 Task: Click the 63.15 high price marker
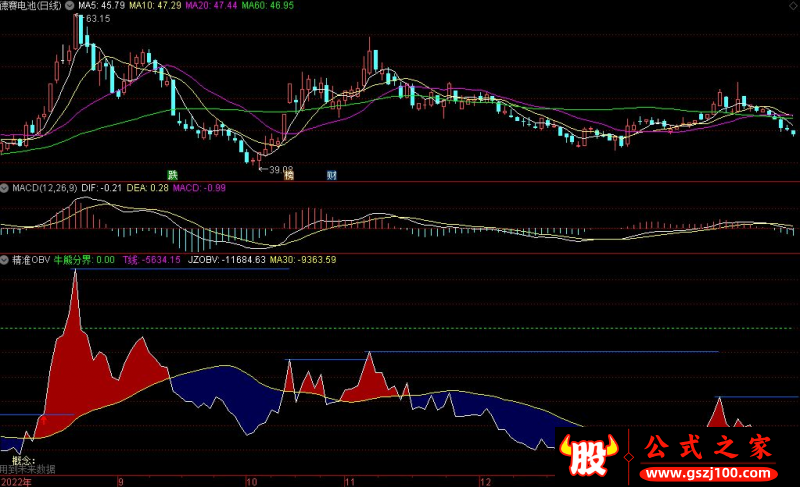96,19
